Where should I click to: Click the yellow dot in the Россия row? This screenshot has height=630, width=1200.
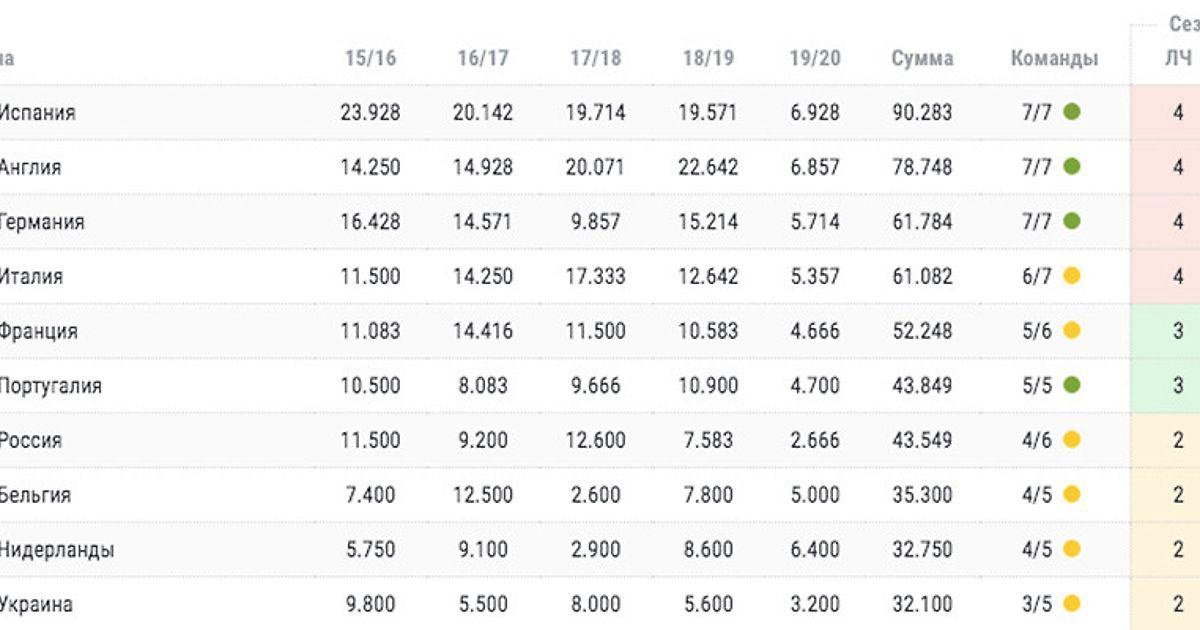pos(1072,440)
